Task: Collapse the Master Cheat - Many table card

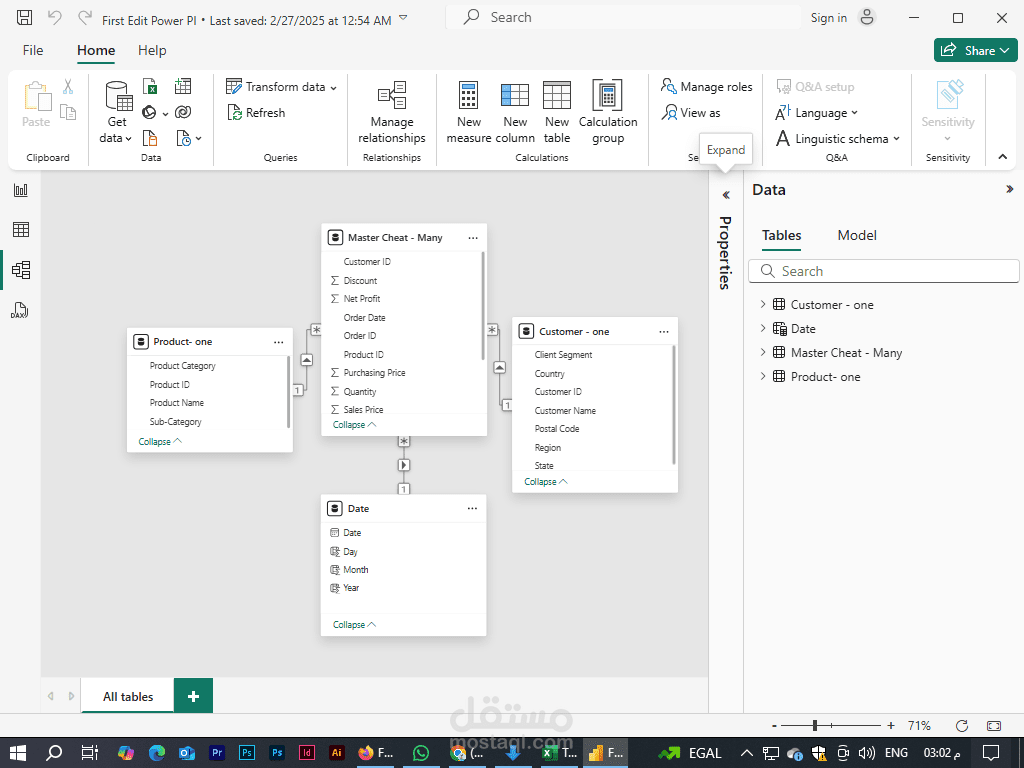Action: pyautogui.click(x=354, y=425)
